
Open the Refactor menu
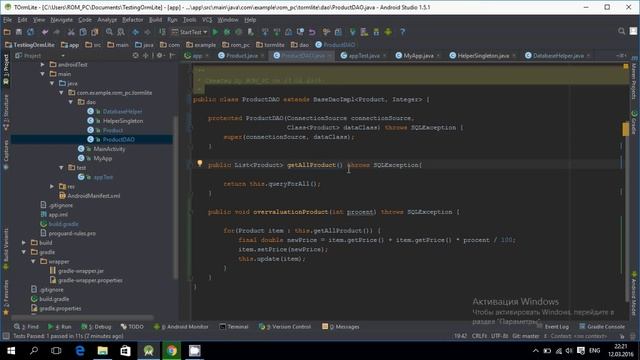pyautogui.click(x=133, y=20)
